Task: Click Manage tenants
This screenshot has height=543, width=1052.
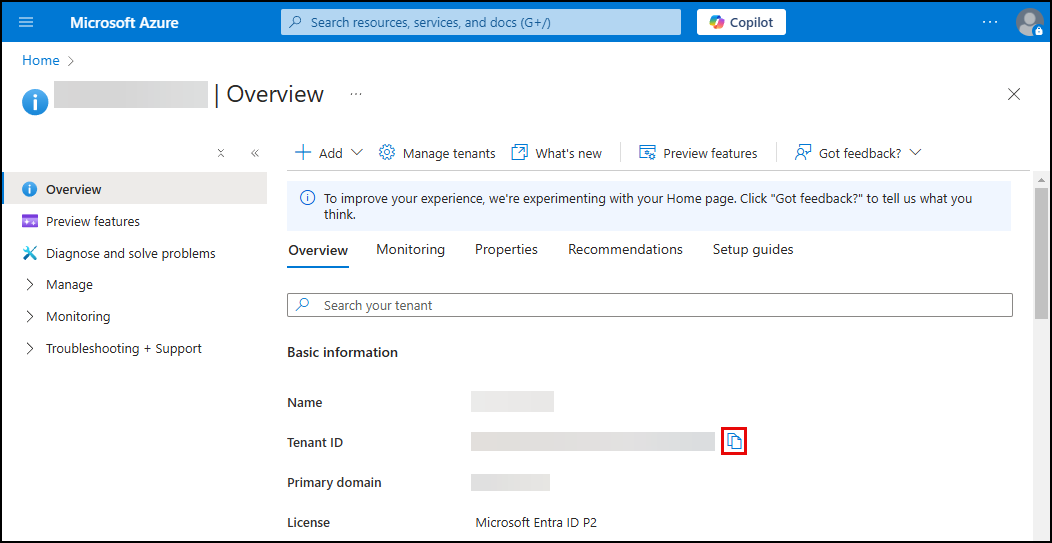Action: point(437,153)
